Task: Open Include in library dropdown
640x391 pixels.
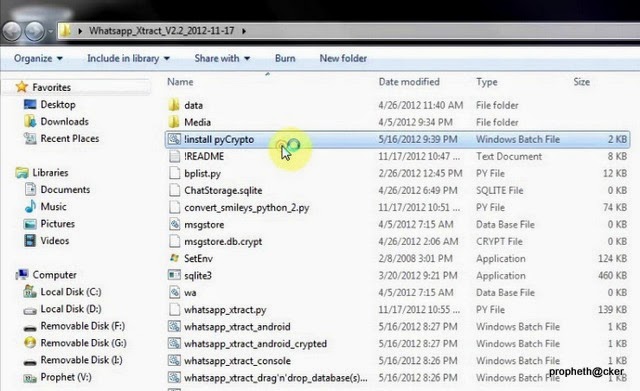Action: pyautogui.click(x=128, y=58)
